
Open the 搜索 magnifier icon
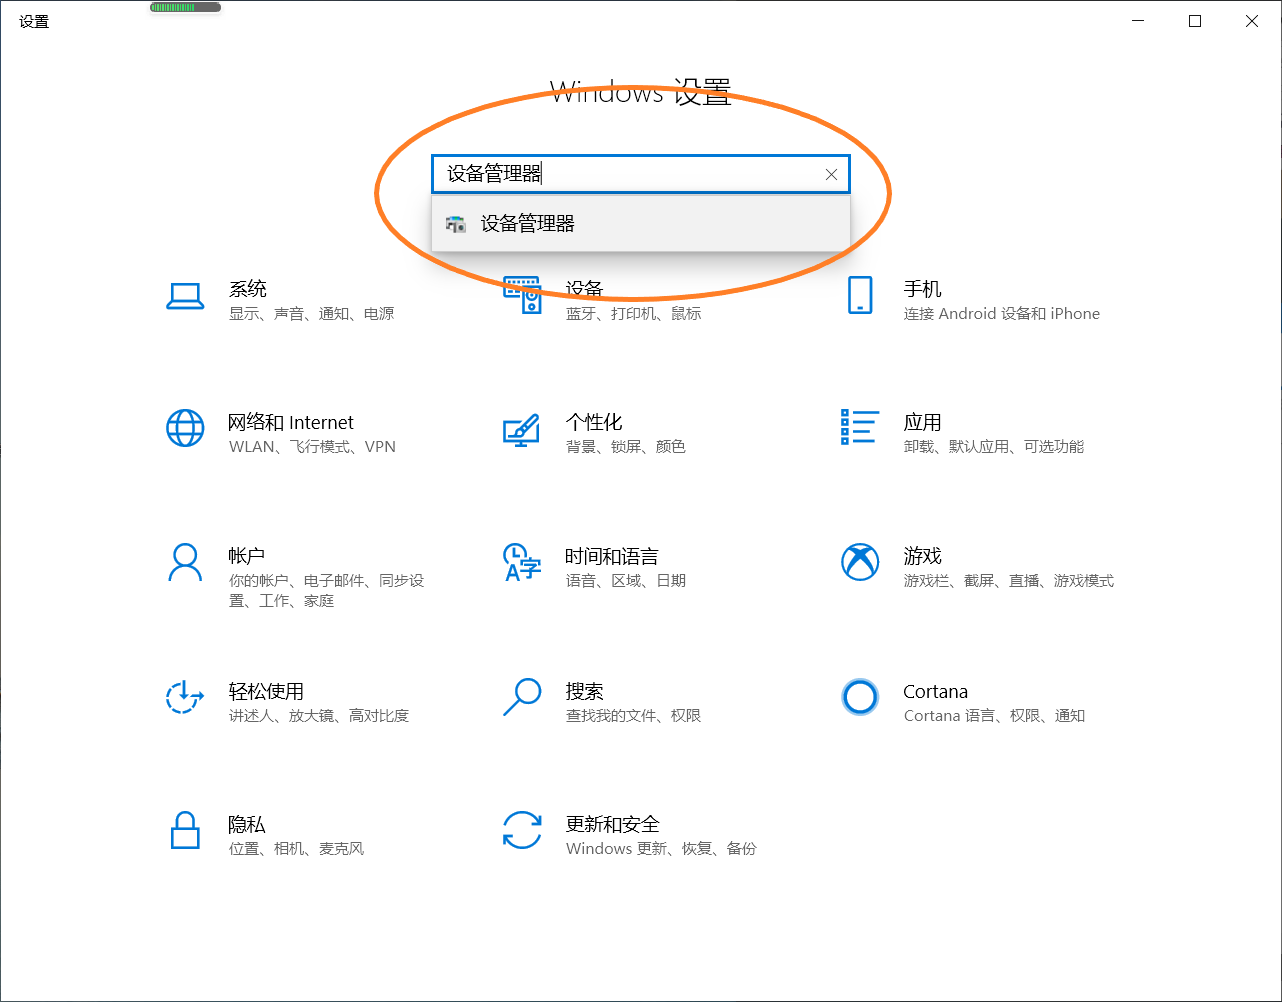pyautogui.click(x=522, y=697)
